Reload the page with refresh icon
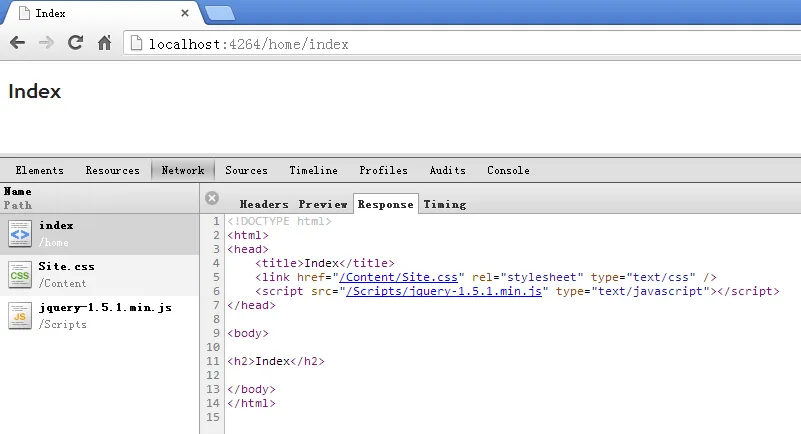Image resolution: width=801 pixels, height=434 pixels. (76, 43)
